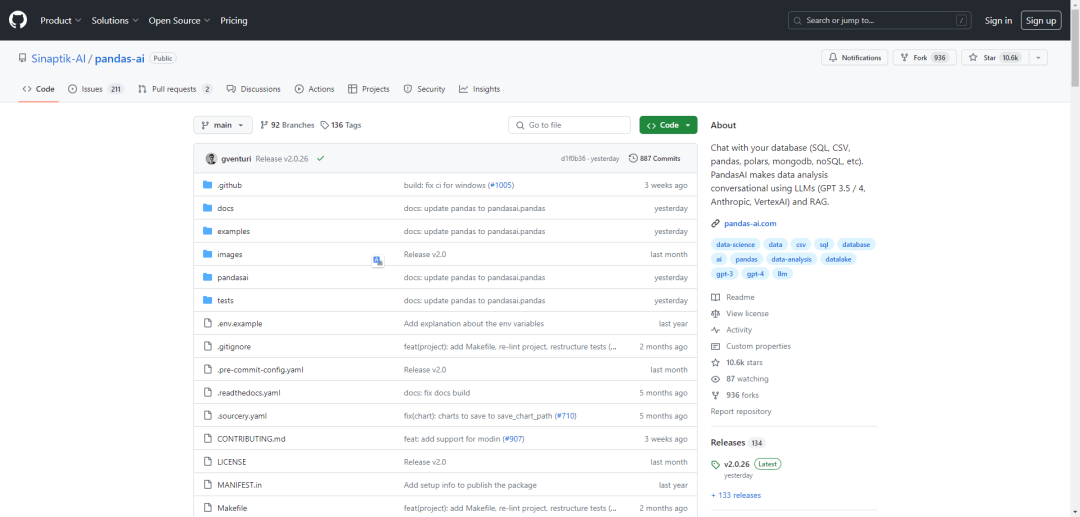Click the Notifications button
This screenshot has width=1080, height=517.
pyautogui.click(x=854, y=58)
